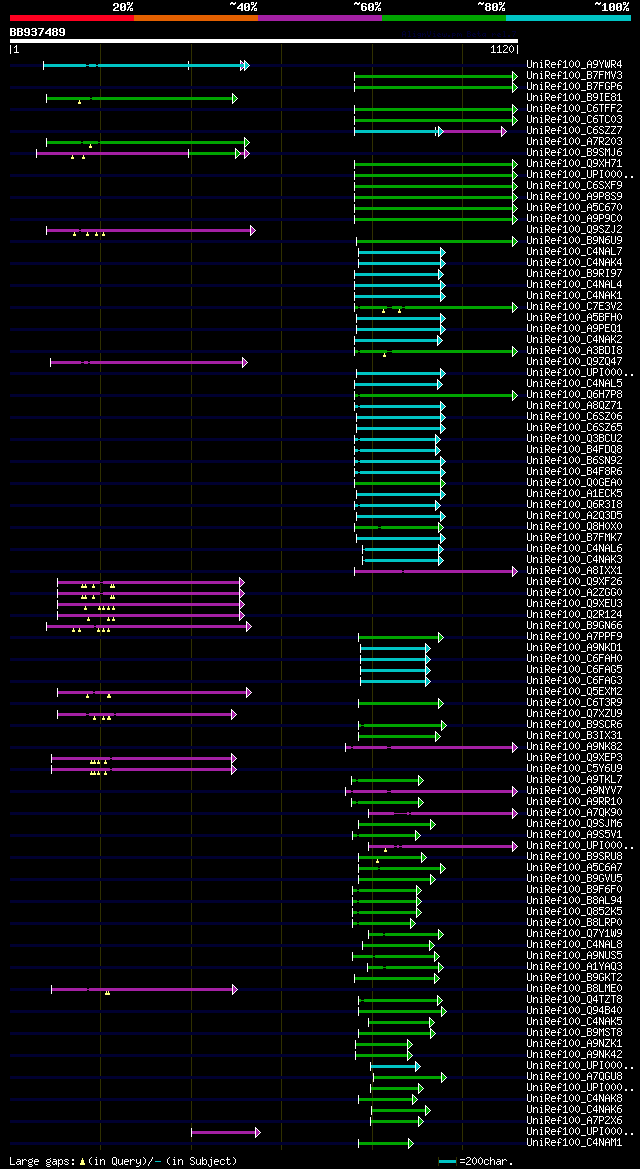Screen dimensions: 640x1169
Task: Select label UniRef100_C6TFF2
Action: pyautogui.click(x=574, y=109)
